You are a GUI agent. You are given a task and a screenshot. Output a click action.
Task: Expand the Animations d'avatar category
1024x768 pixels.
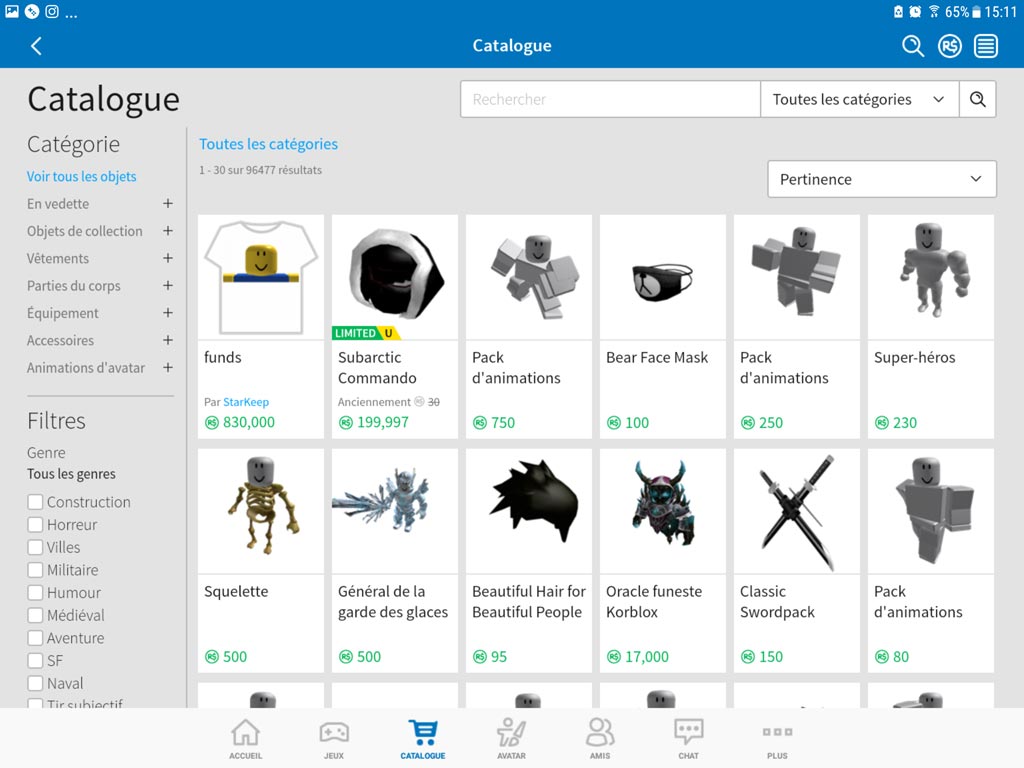tap(168, 368)
